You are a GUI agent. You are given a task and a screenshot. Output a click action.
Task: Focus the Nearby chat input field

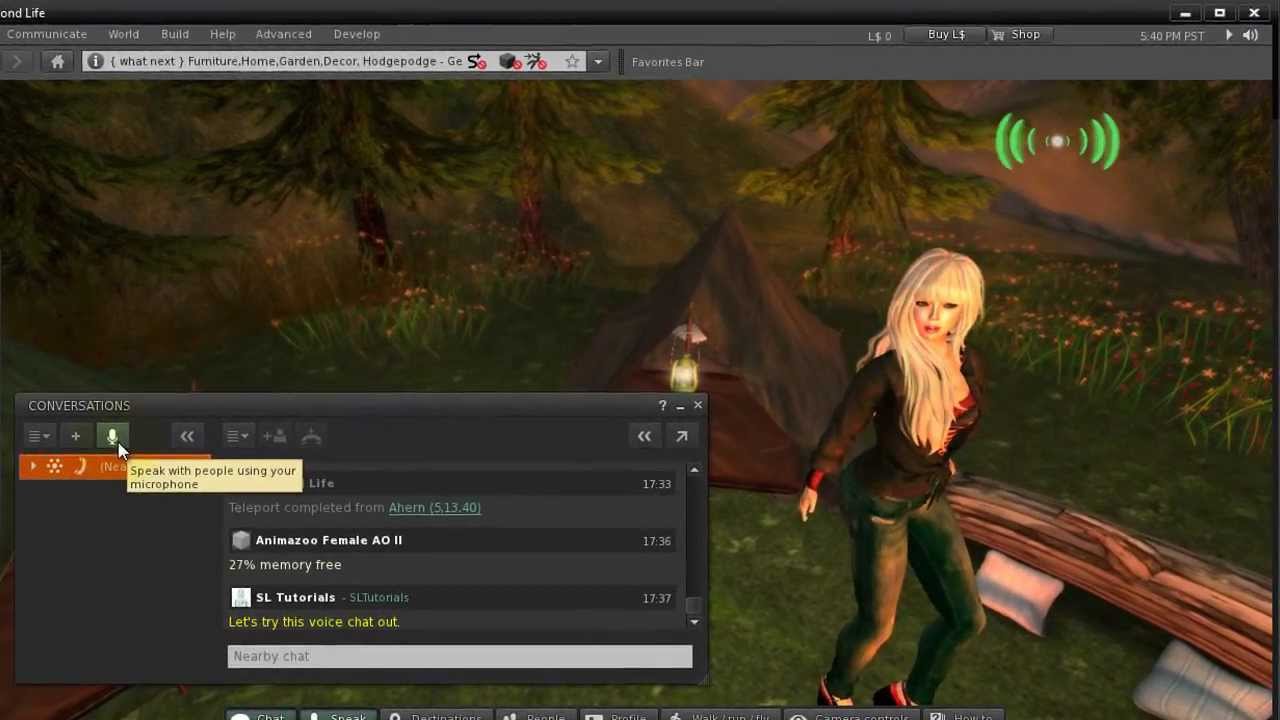[460, 656]
